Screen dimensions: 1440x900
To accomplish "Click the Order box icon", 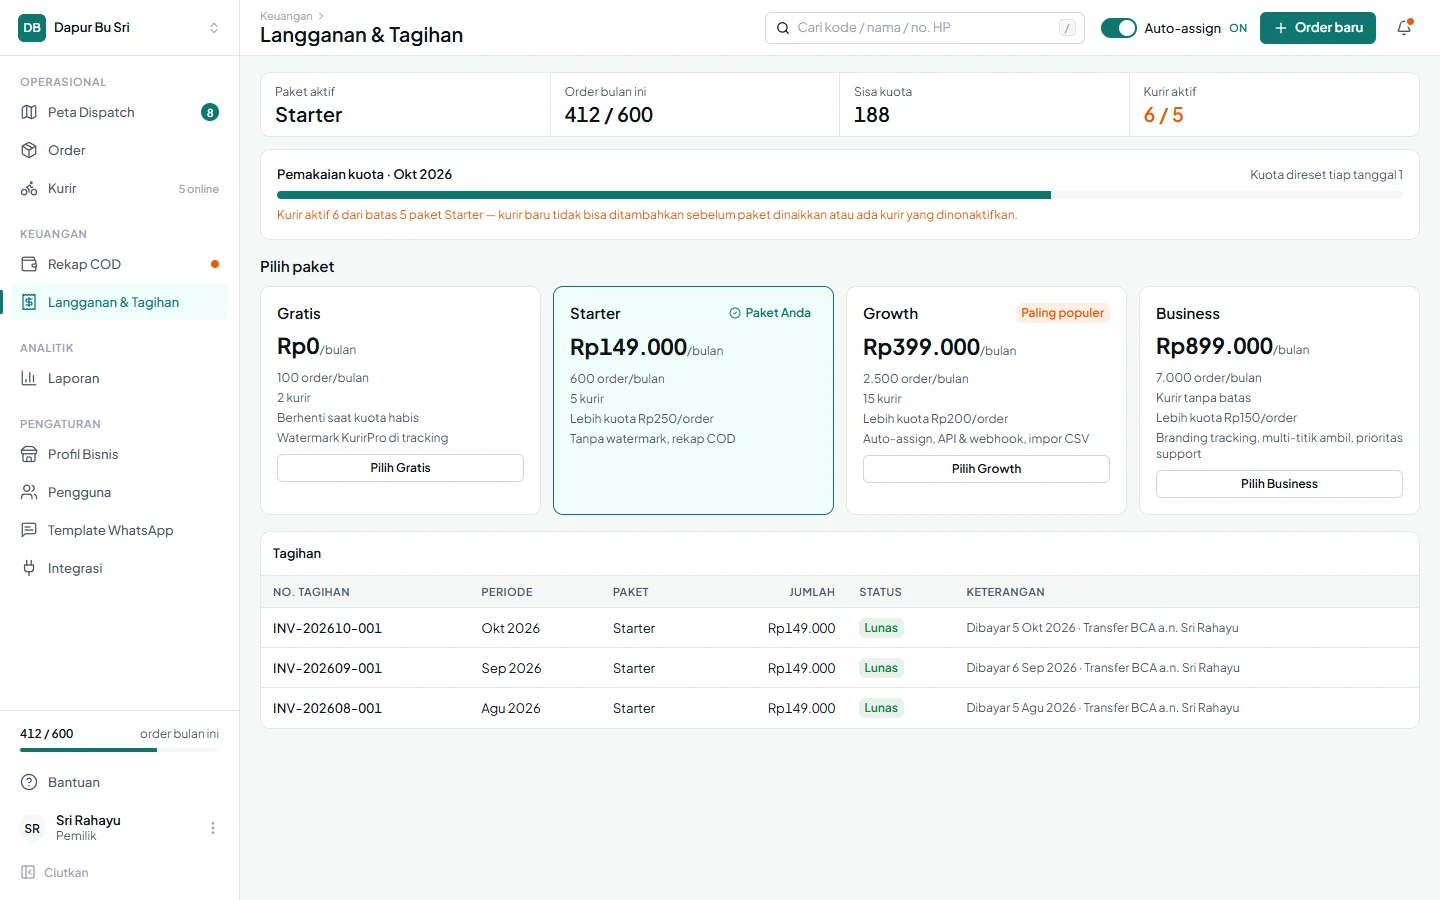I will coord(29,150).
